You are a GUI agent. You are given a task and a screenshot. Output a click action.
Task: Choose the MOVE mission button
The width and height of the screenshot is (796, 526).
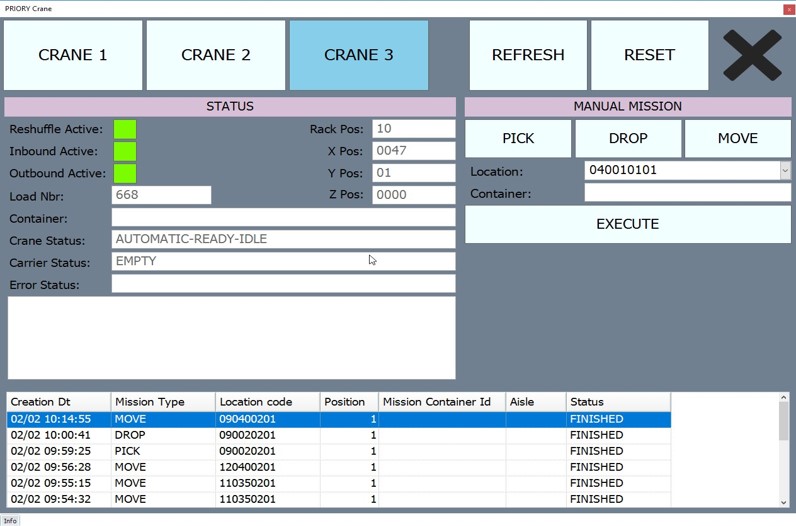click(738, 139)
